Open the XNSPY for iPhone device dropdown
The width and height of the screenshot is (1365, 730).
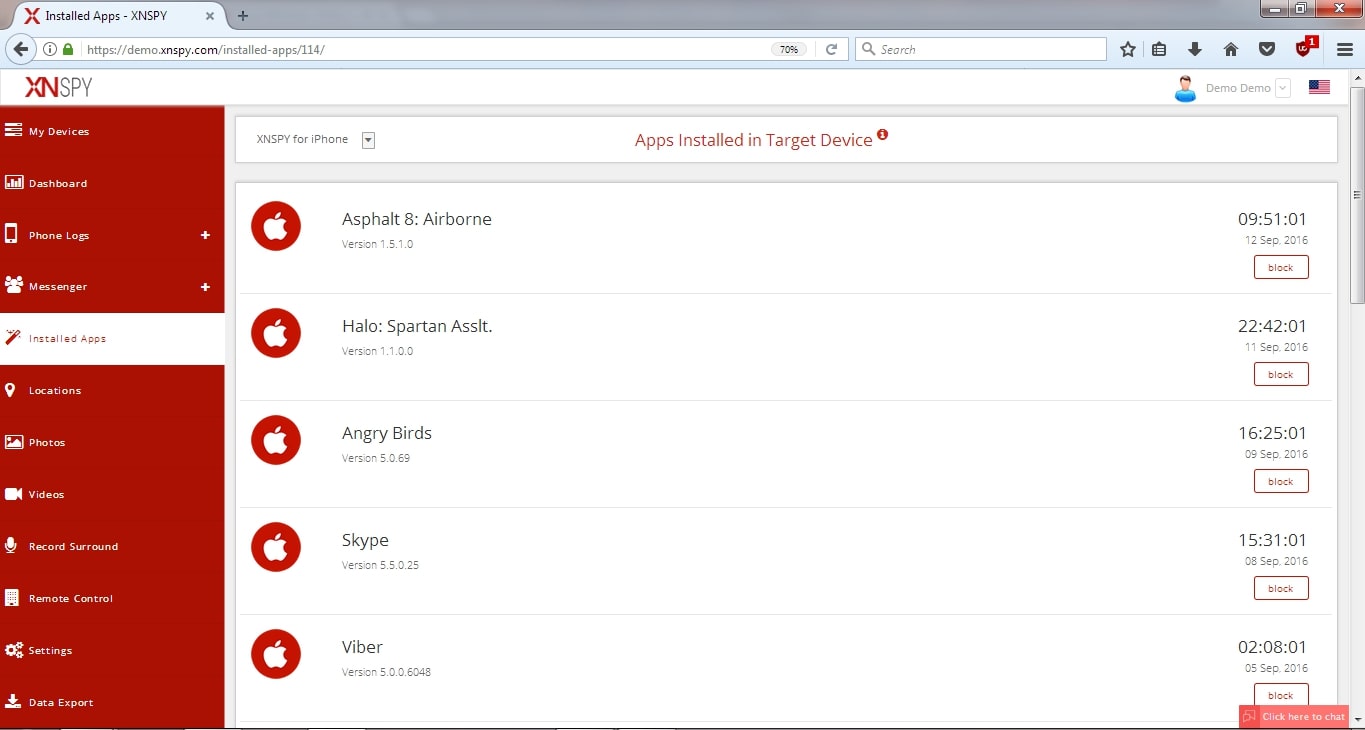(368, 140)
